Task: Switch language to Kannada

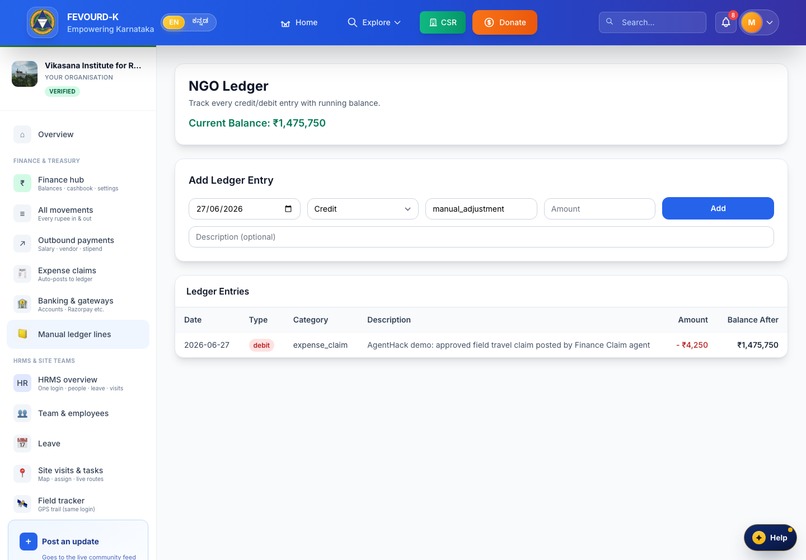Action: tap(200, 22)
